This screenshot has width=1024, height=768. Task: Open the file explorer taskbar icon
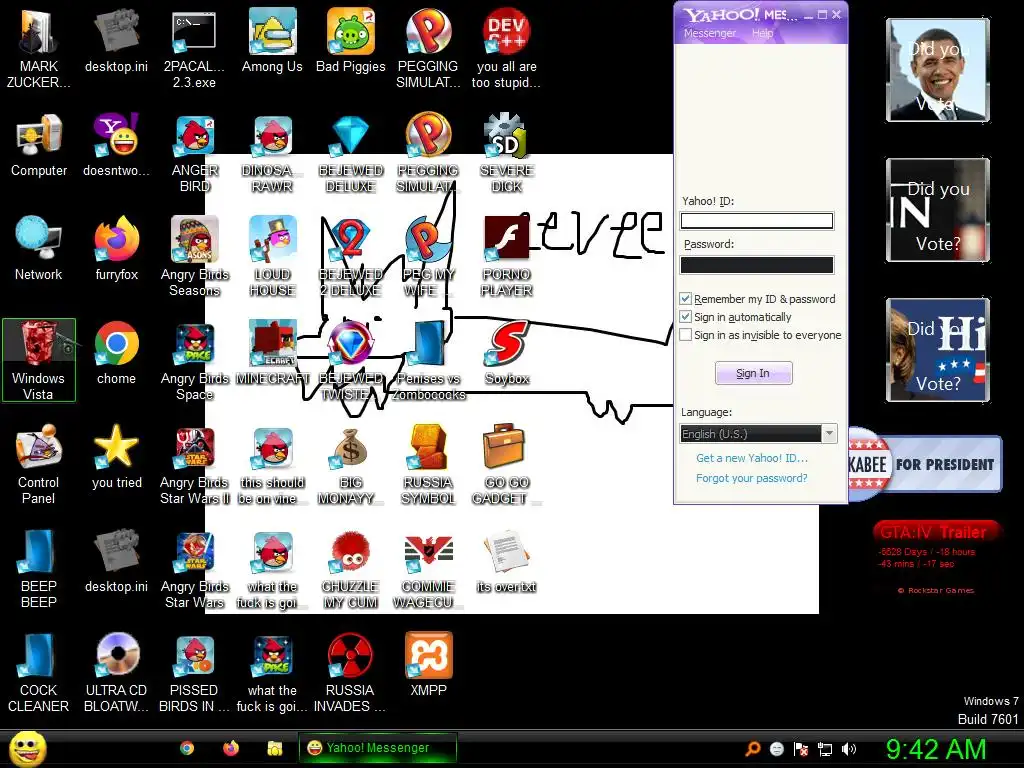(275, 748)
